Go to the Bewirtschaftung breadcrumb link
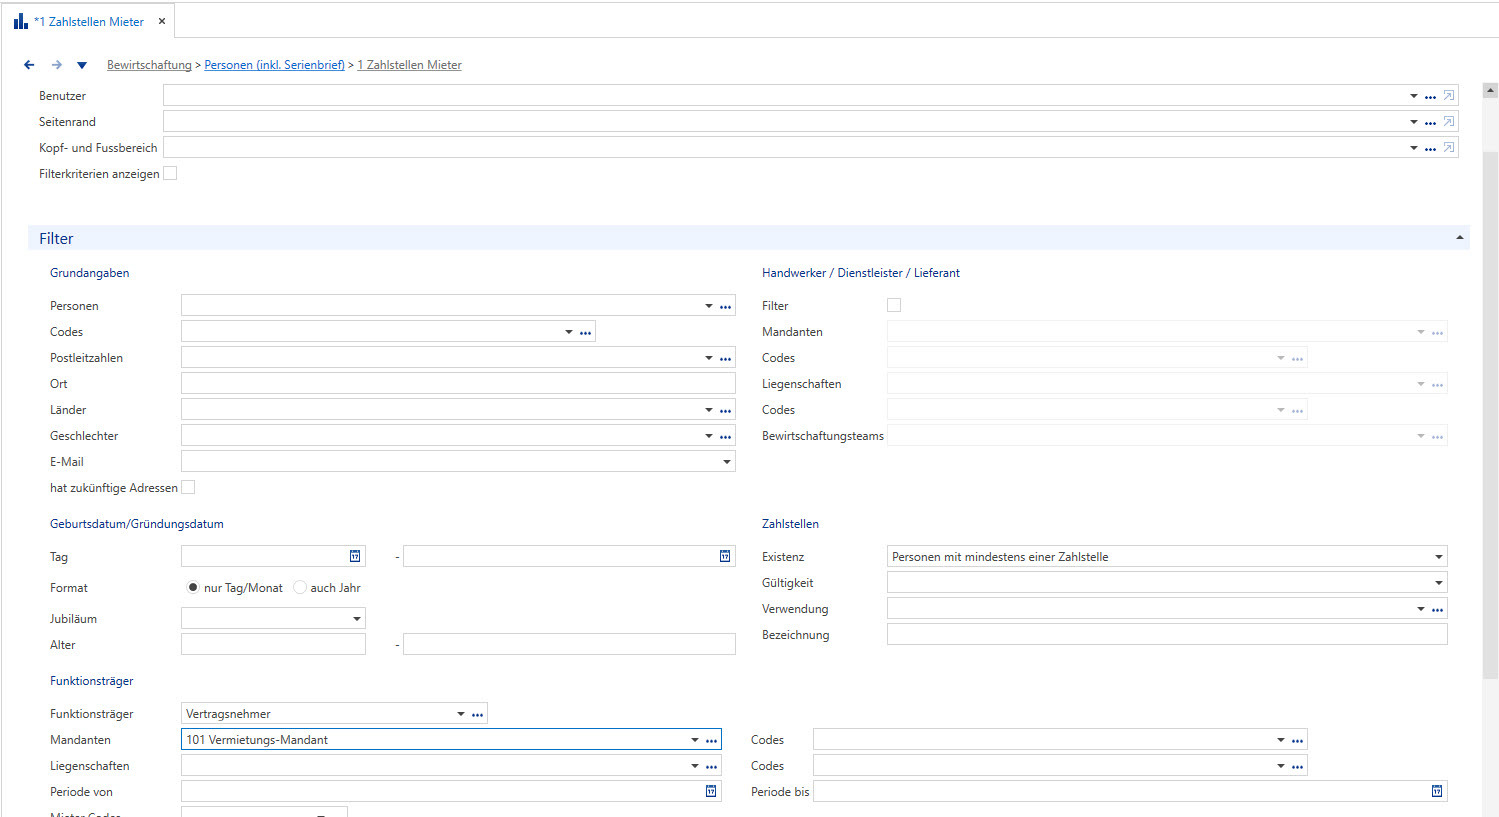Viewport: 1499px width, 817px height. [x=149, y=65]
